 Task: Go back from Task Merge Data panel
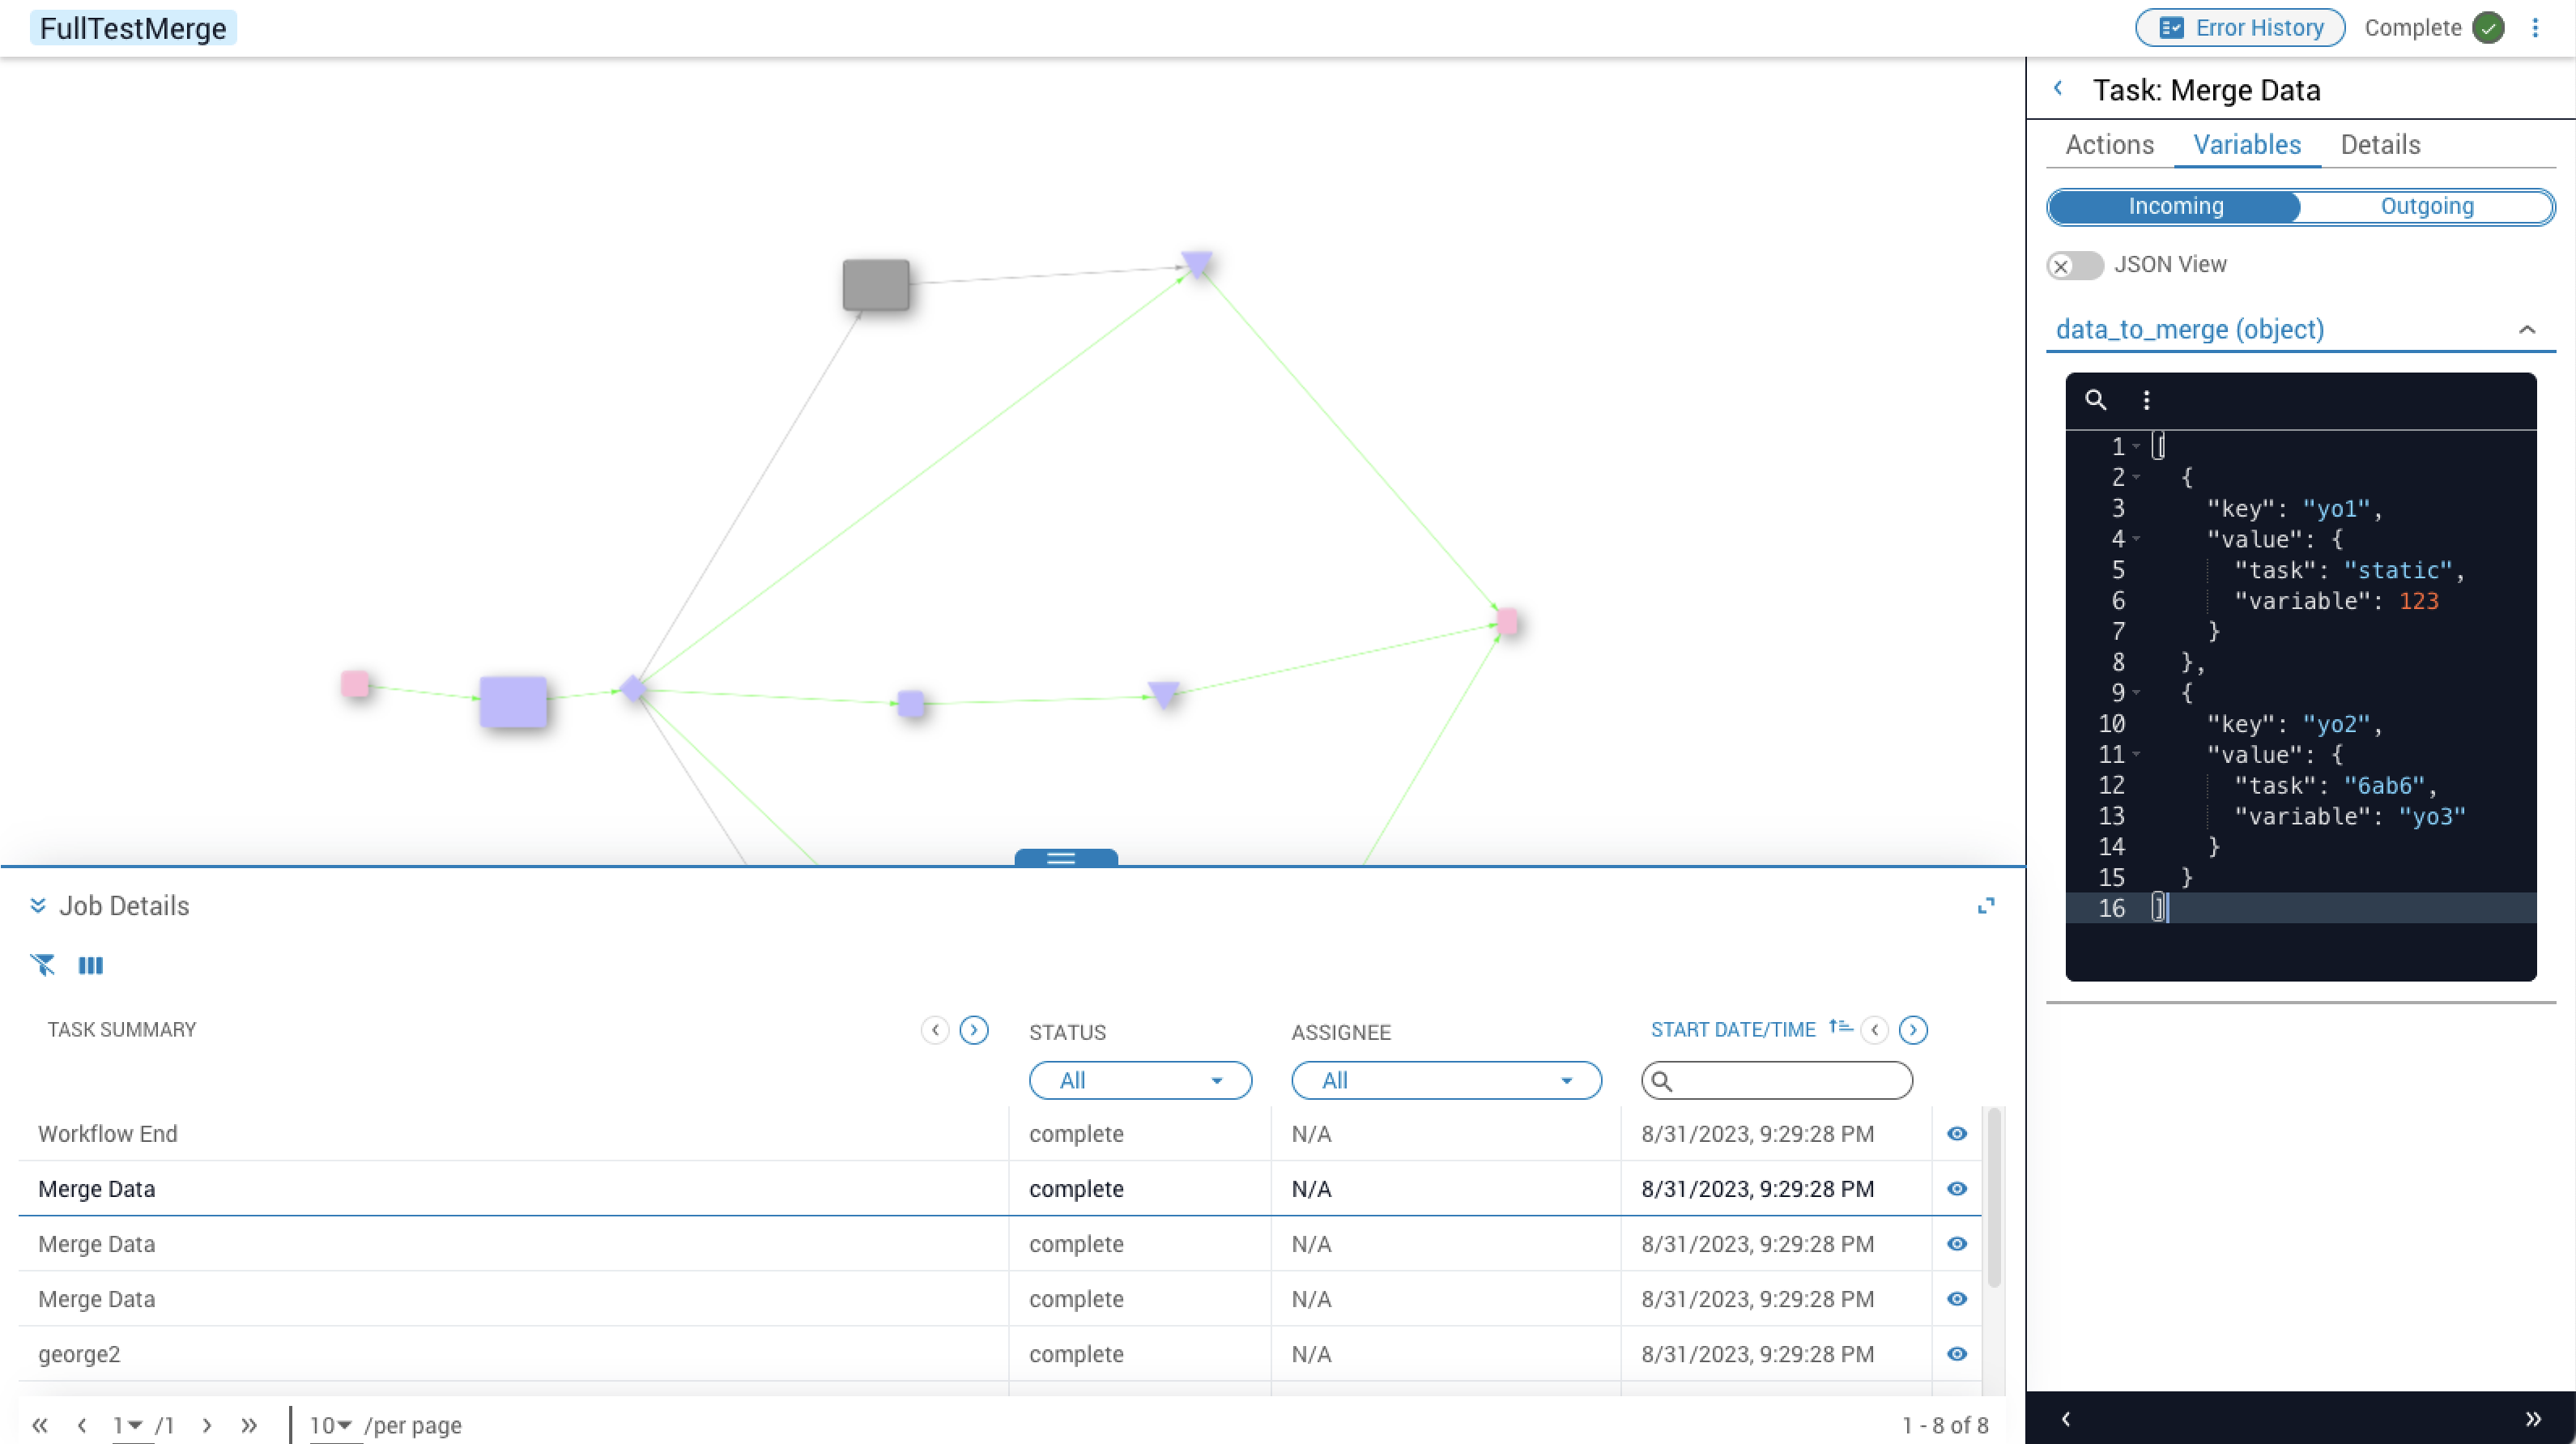[x=2058, y=89]
